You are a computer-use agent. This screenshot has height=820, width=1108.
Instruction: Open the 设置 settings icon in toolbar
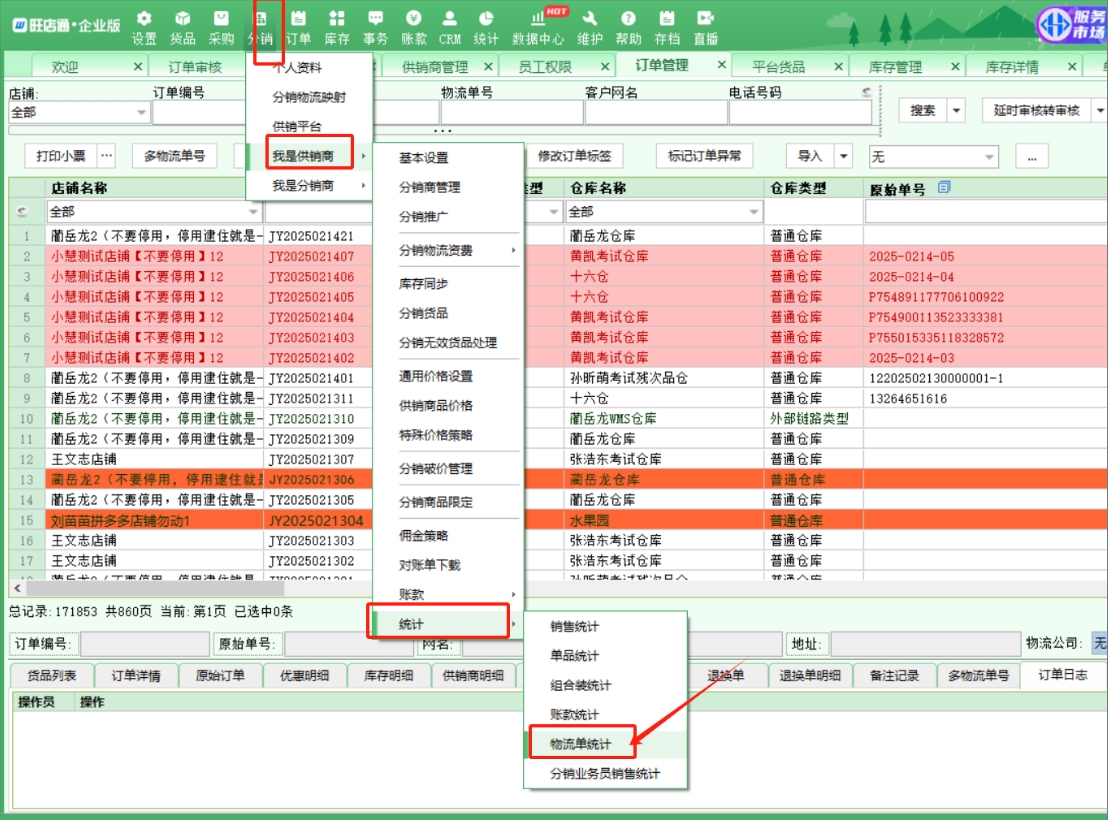[x=144, y=27]
